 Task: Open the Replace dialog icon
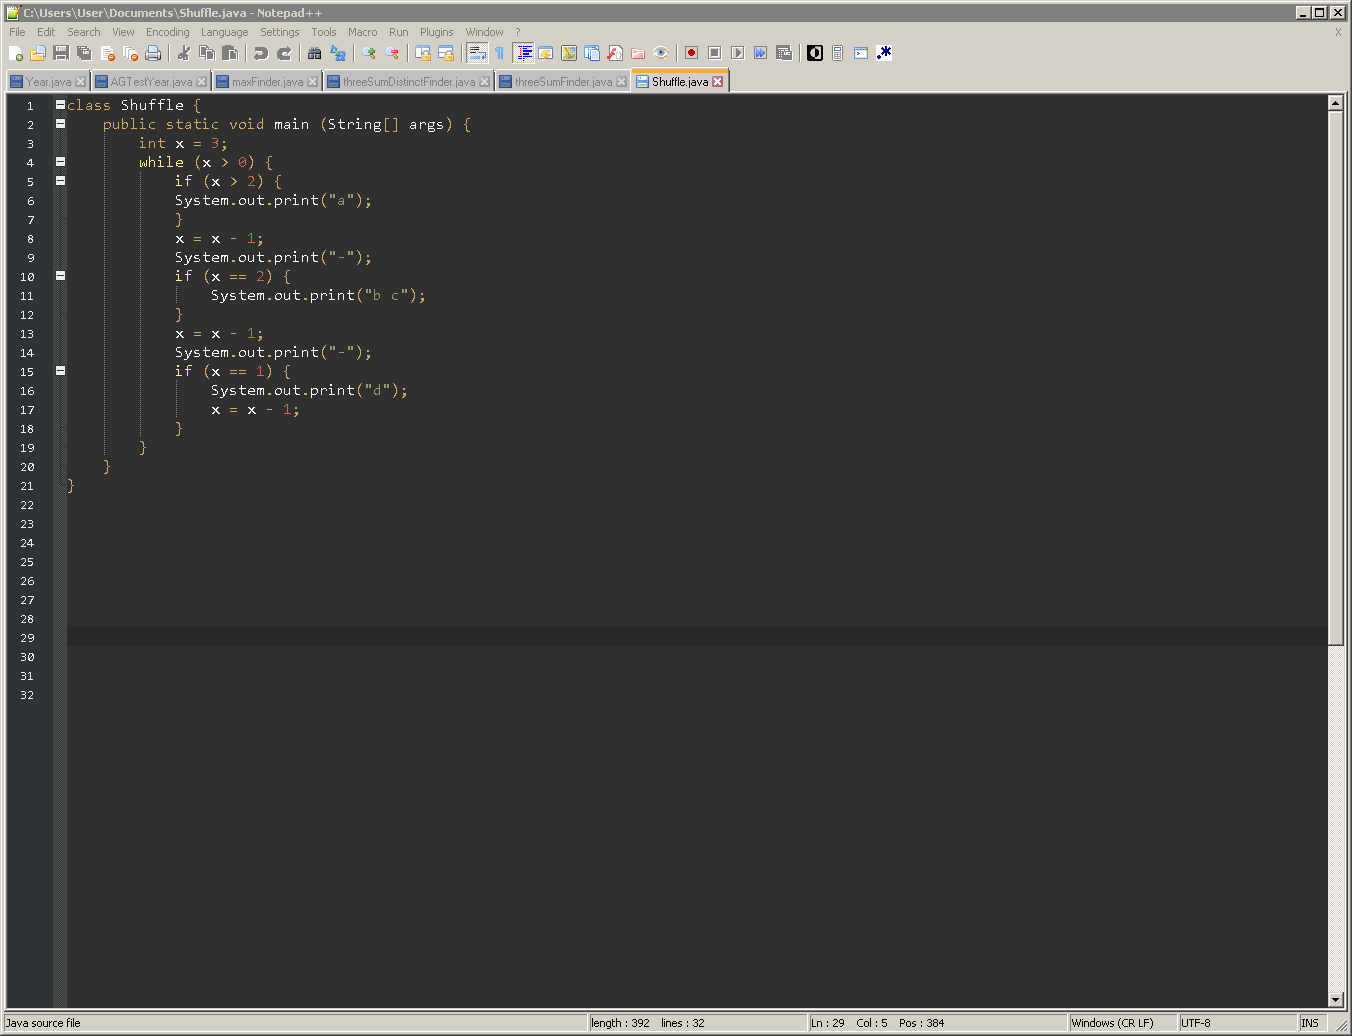338,53
